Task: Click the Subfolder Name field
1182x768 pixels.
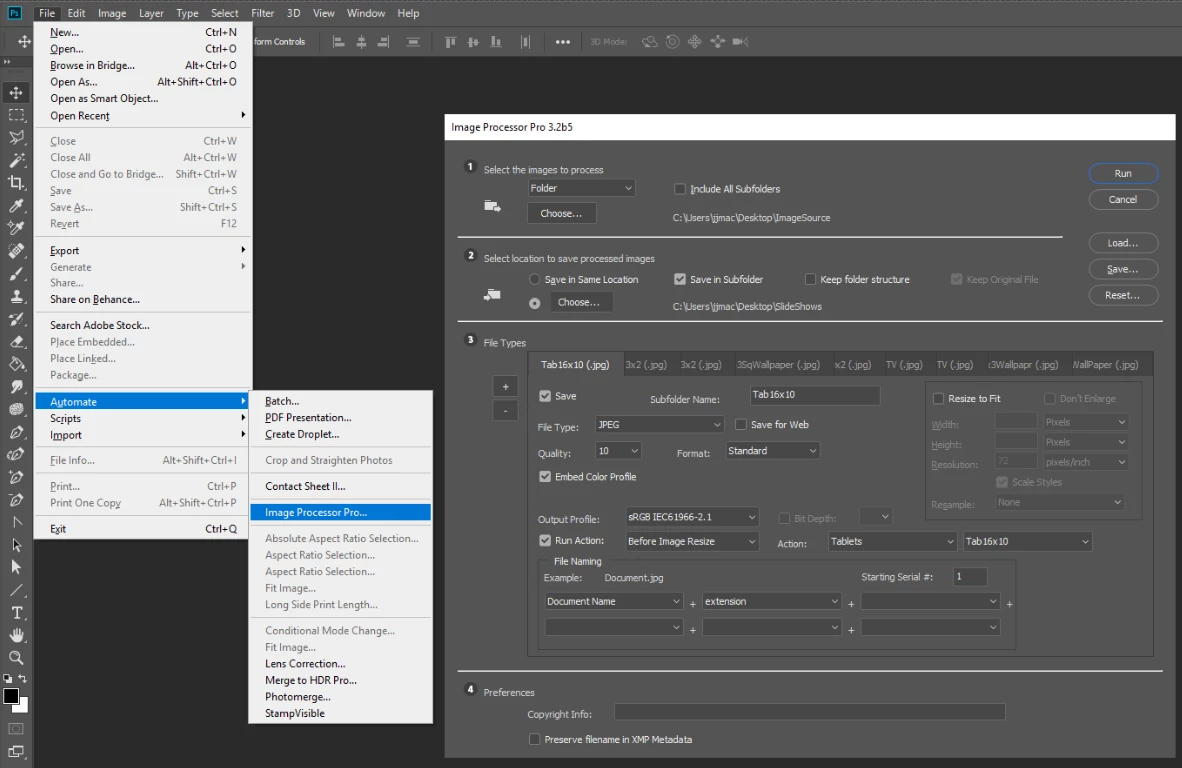Action: [x=815, y=395]
